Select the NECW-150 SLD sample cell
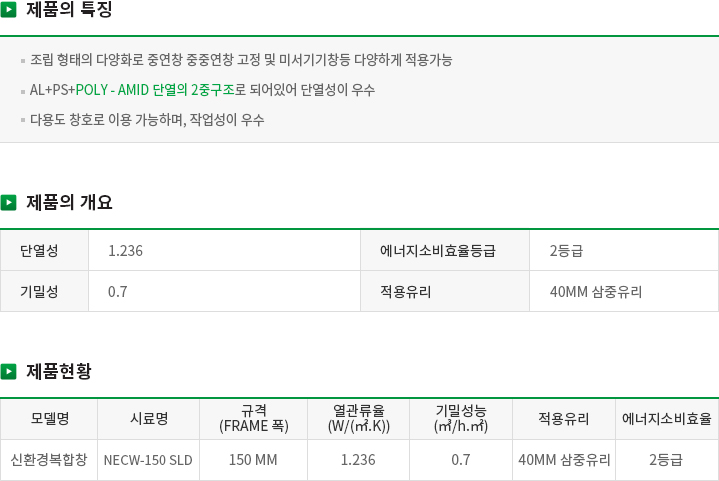Image resolution: width=719 pixels, height=481 pixels. (149, 459)
